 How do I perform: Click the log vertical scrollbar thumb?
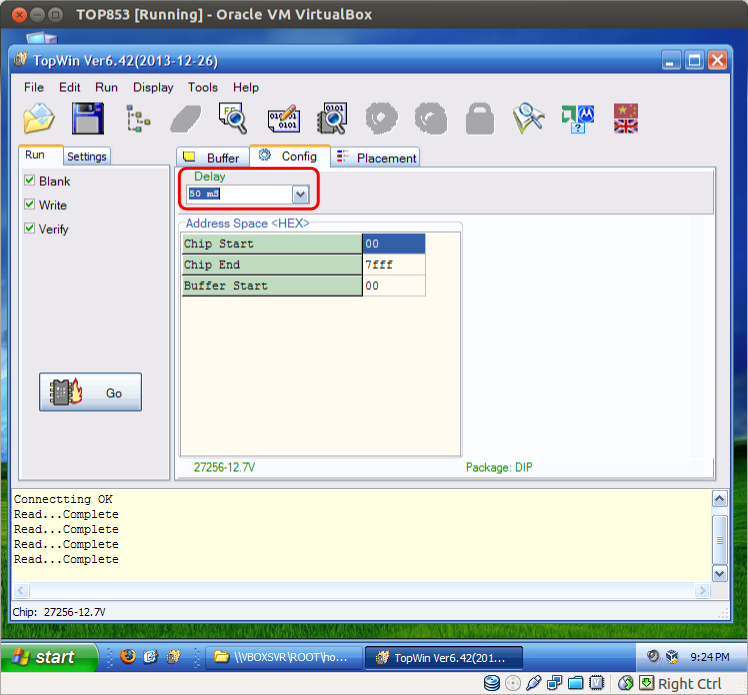719,540
